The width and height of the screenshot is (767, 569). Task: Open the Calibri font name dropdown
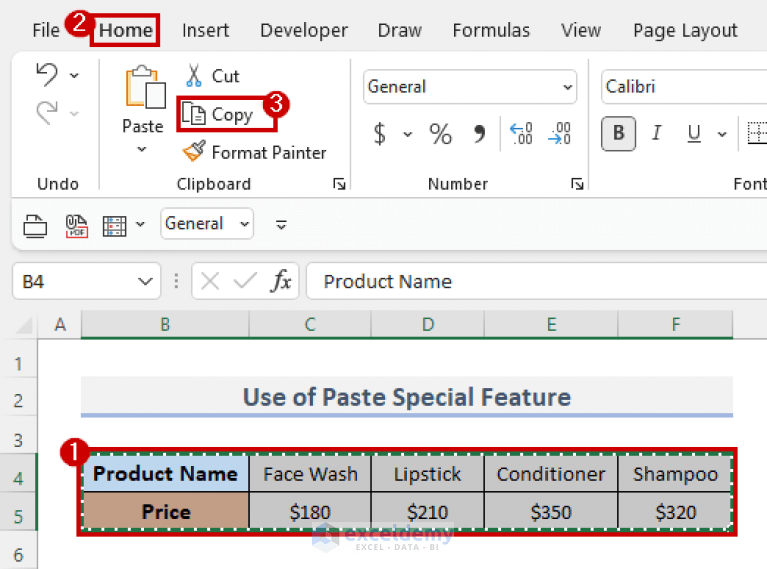point(684,87)
